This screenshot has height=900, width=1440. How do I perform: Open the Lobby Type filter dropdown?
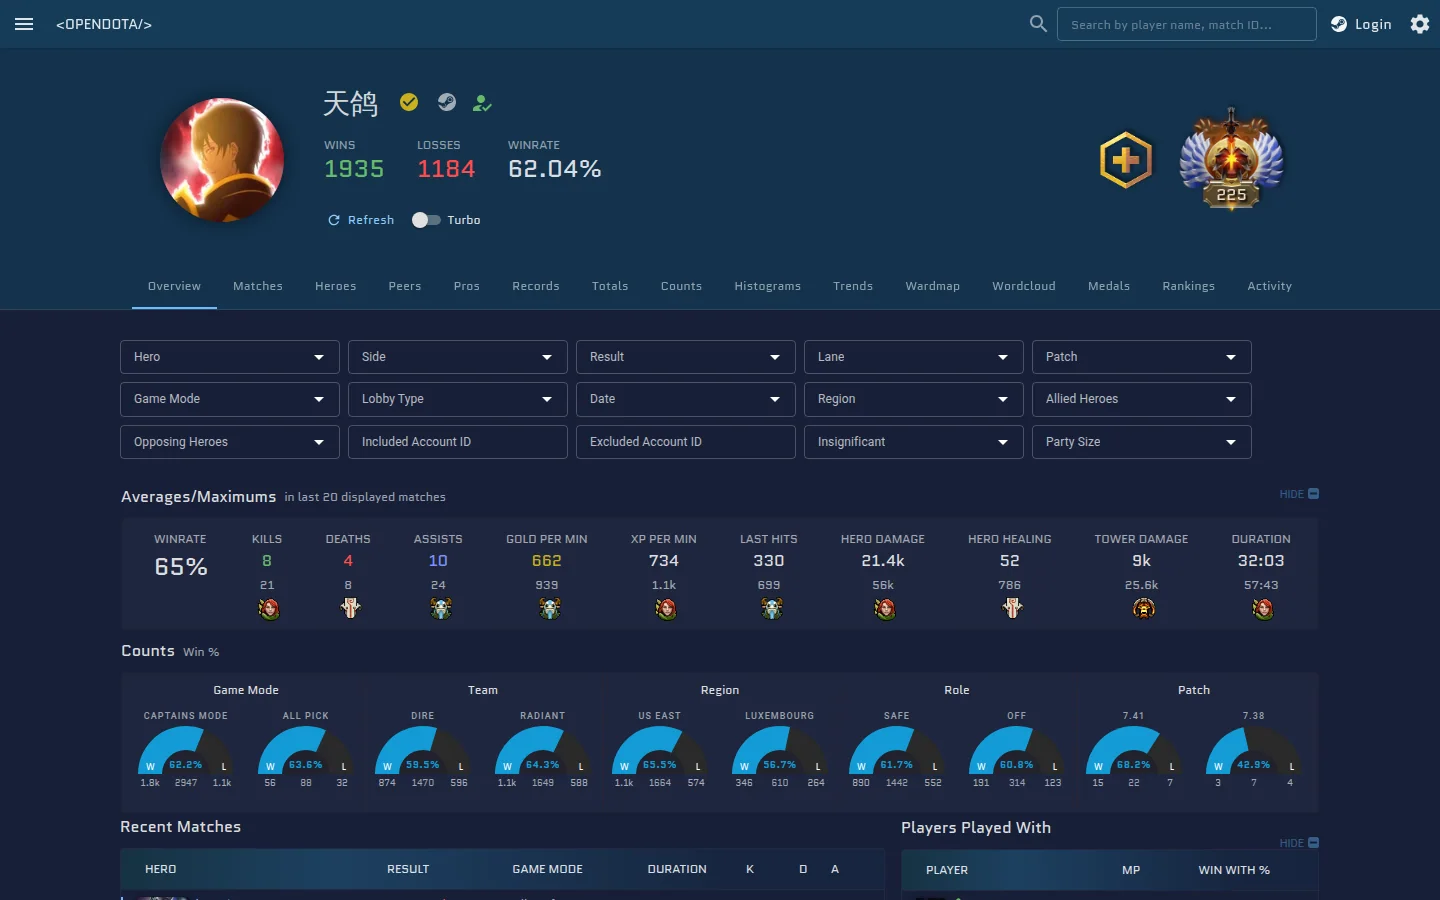[x=457, y=399]
